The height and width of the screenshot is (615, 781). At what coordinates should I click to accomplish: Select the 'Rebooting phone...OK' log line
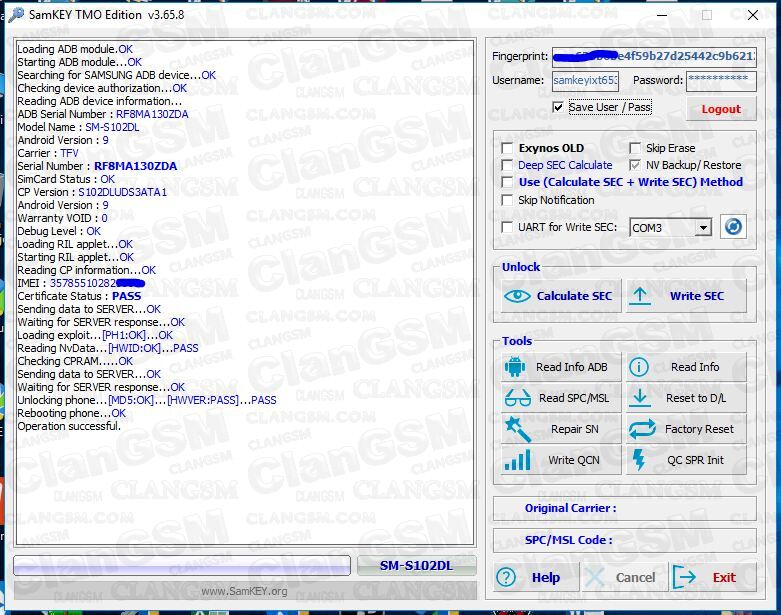pos(71,413)
